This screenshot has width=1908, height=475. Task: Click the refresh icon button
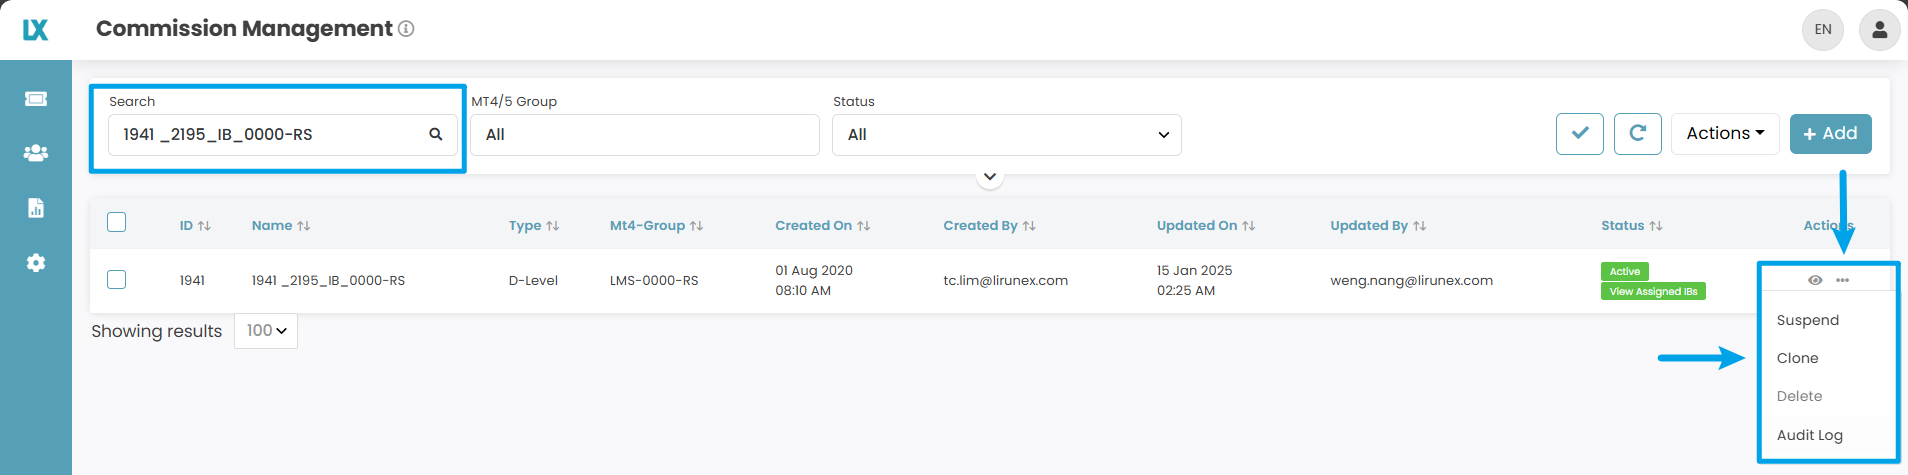(x=1637, y=134)
